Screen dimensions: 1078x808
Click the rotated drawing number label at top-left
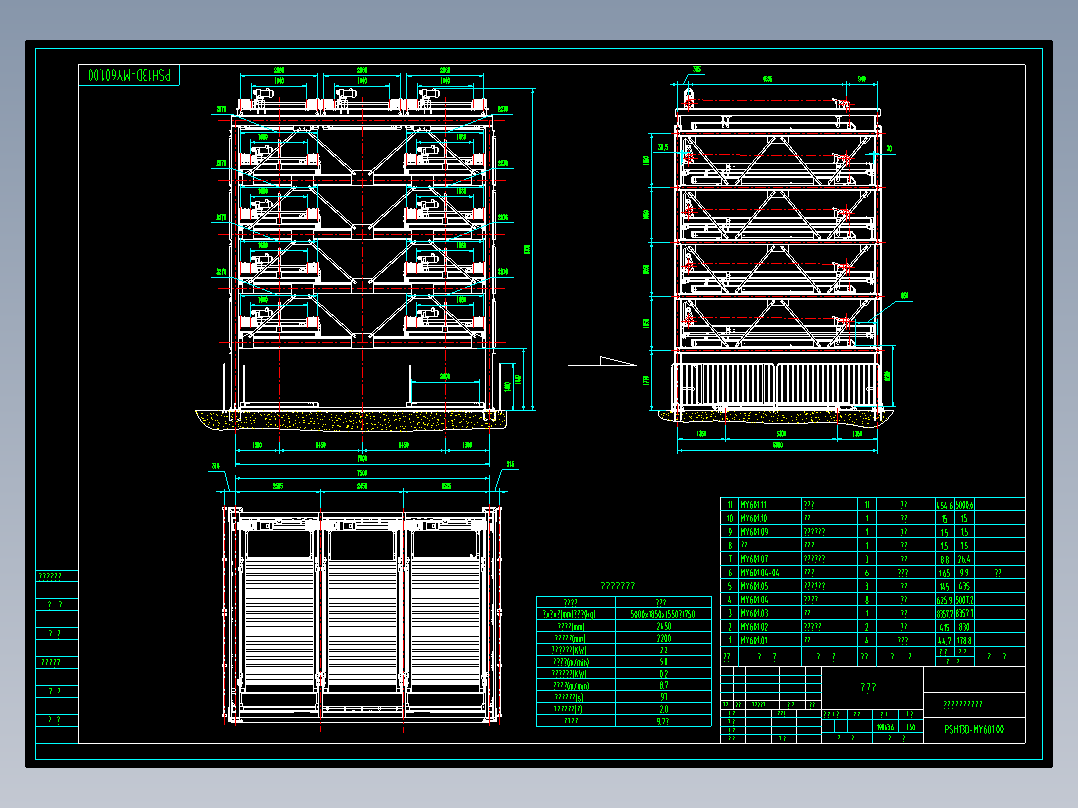[x=129, y=74]
